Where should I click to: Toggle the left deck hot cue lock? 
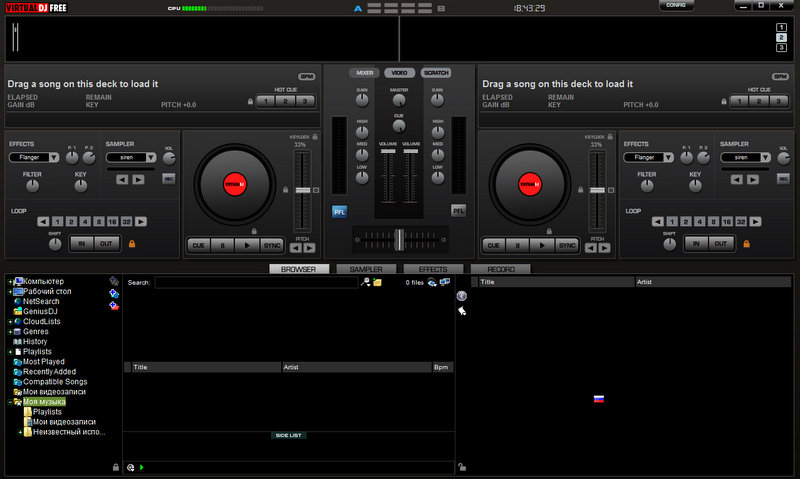pyautogui.click(x=250, y=102)
